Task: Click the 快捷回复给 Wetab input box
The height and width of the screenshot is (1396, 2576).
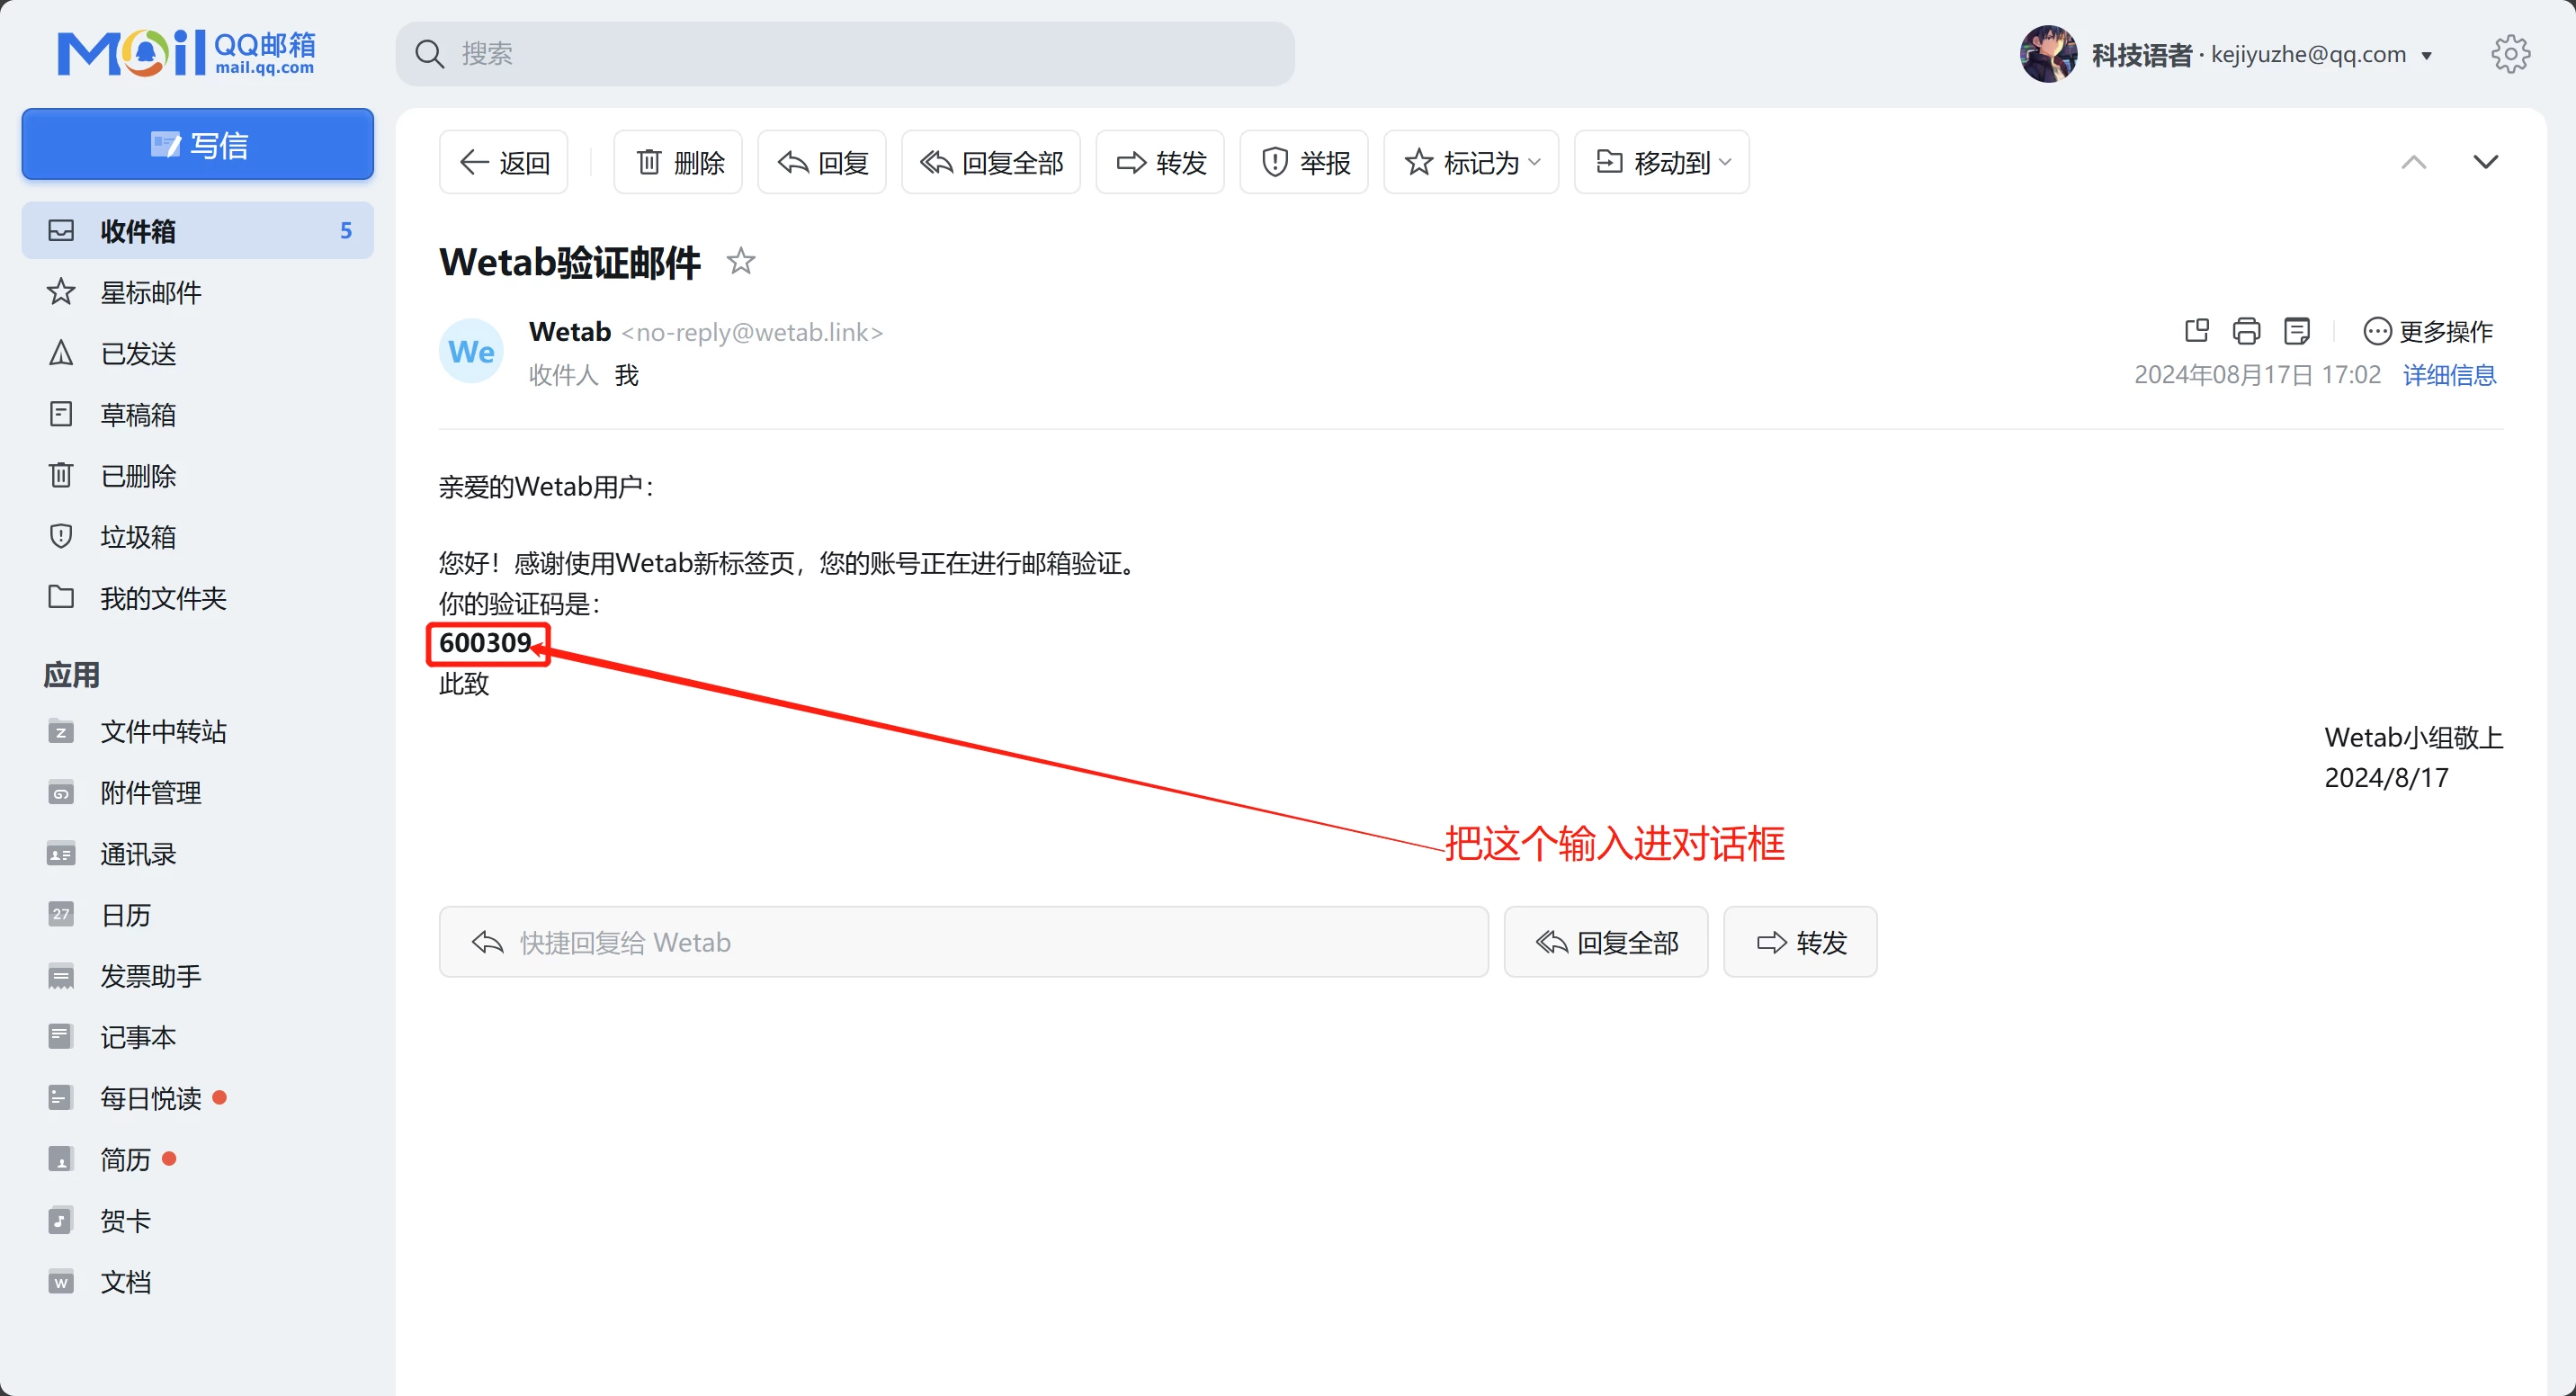Action: [963, 942]
